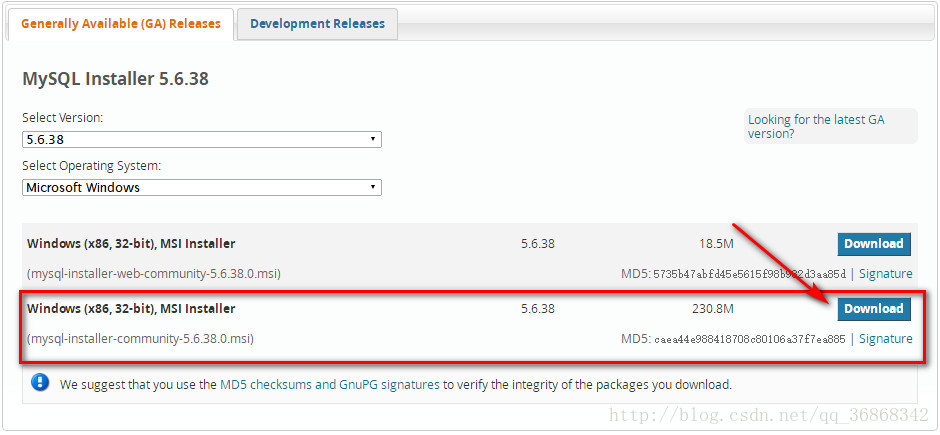Viewport: 940px width, 435px height.
Task: Click the 'Select Version:' label
Action: point(62,118)
